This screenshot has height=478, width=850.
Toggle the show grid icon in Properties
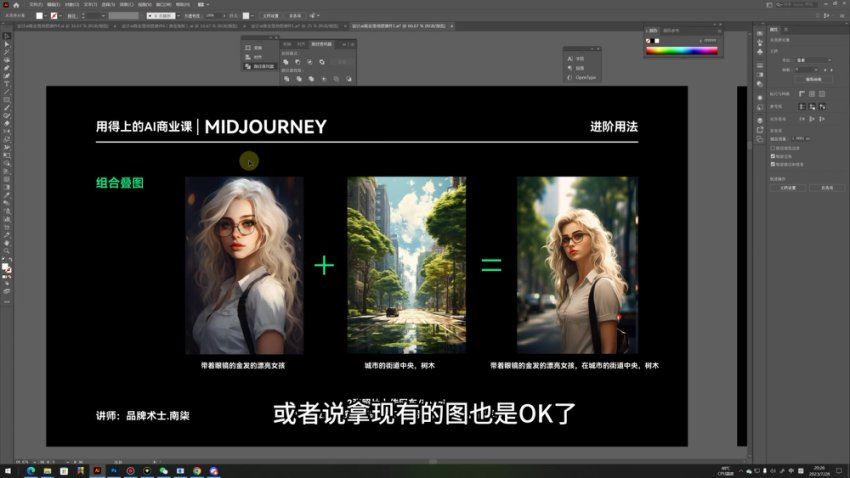coord(812,94)
